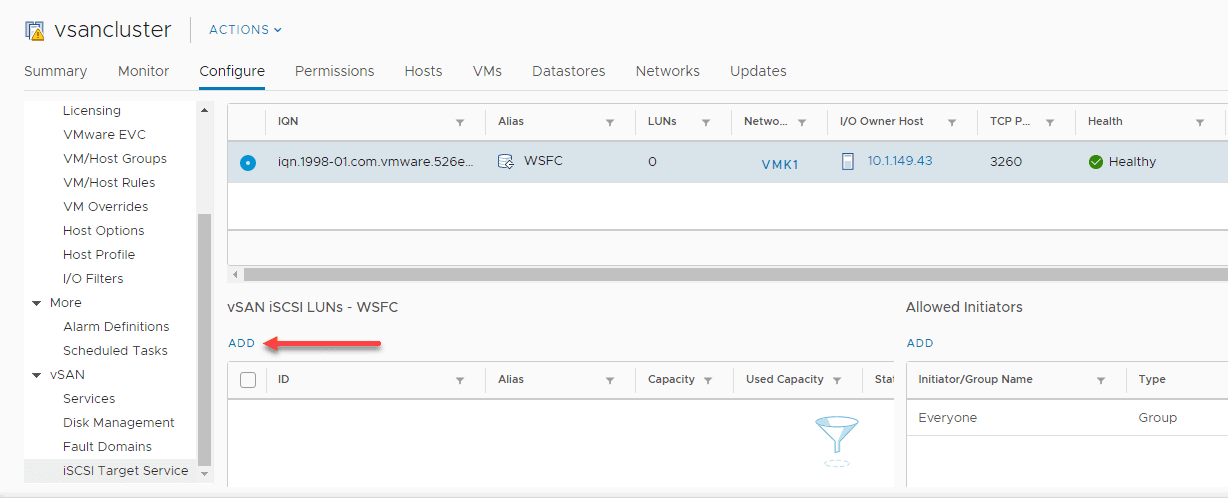Image resolution: width=1228 pixels, height=500 pixels.
Task: Collapse the vSAN section in sidebar
Action: tap(37, 375)
